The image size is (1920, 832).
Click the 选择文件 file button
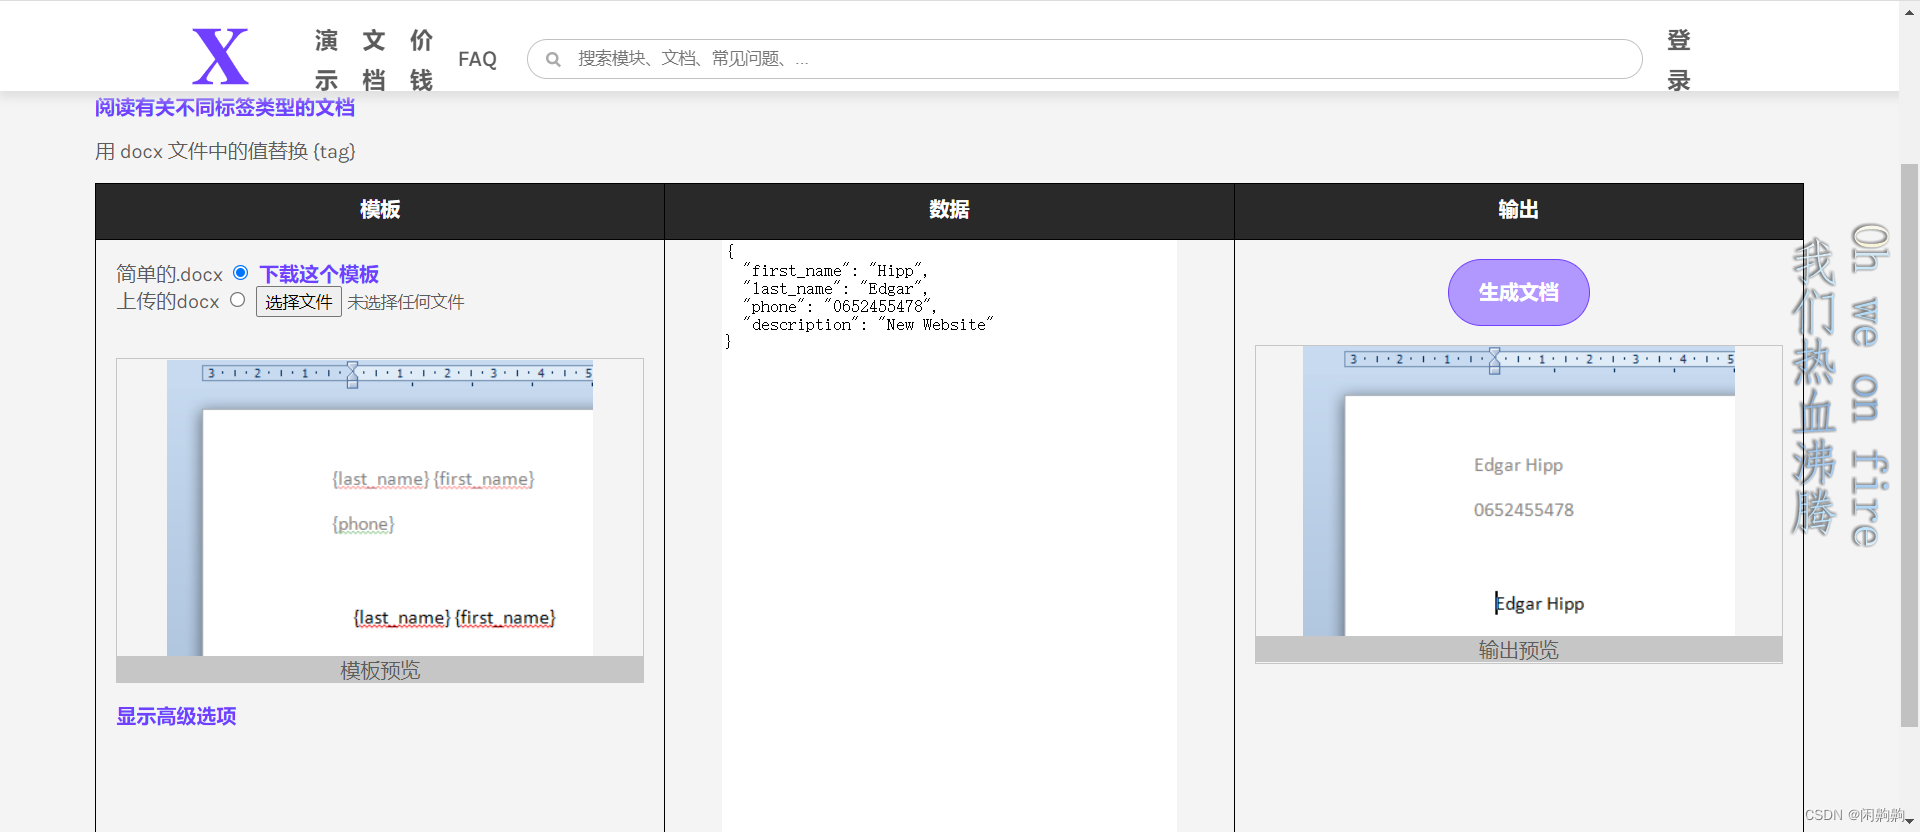[x=298, y=302]
